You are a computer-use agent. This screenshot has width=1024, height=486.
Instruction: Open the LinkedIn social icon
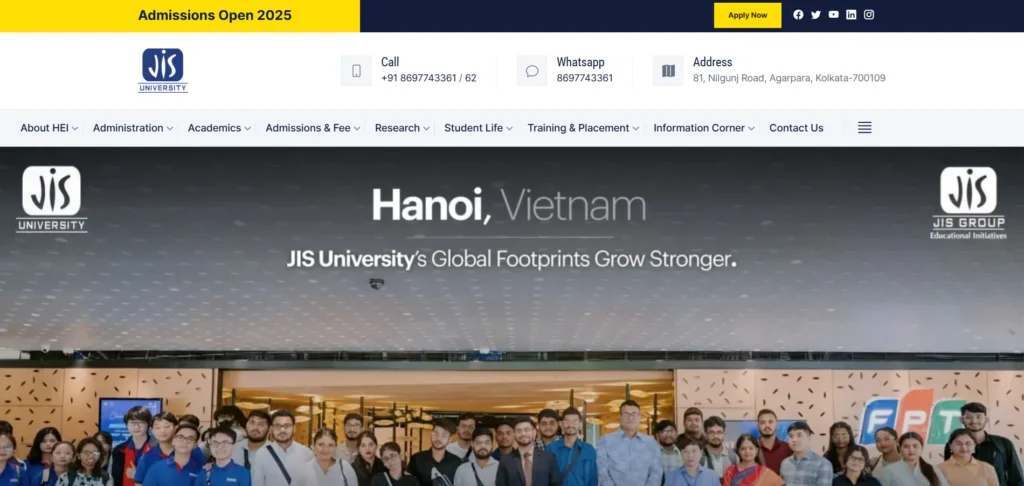pyautogui.click(x=851, y=15)
